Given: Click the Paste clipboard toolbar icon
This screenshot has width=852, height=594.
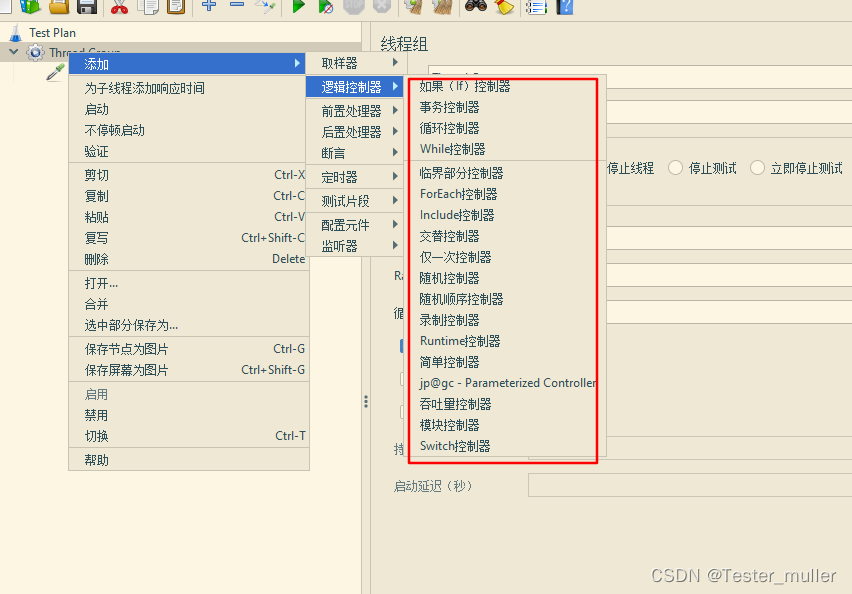Looking at the screenshot, I should click(176, 5).
